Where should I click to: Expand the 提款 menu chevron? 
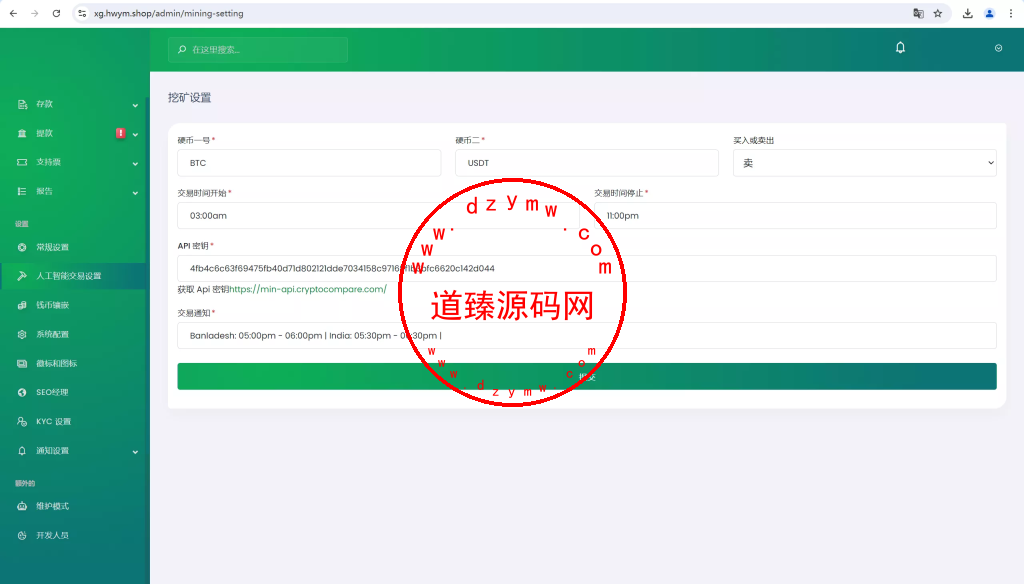[x=135, y=135]
